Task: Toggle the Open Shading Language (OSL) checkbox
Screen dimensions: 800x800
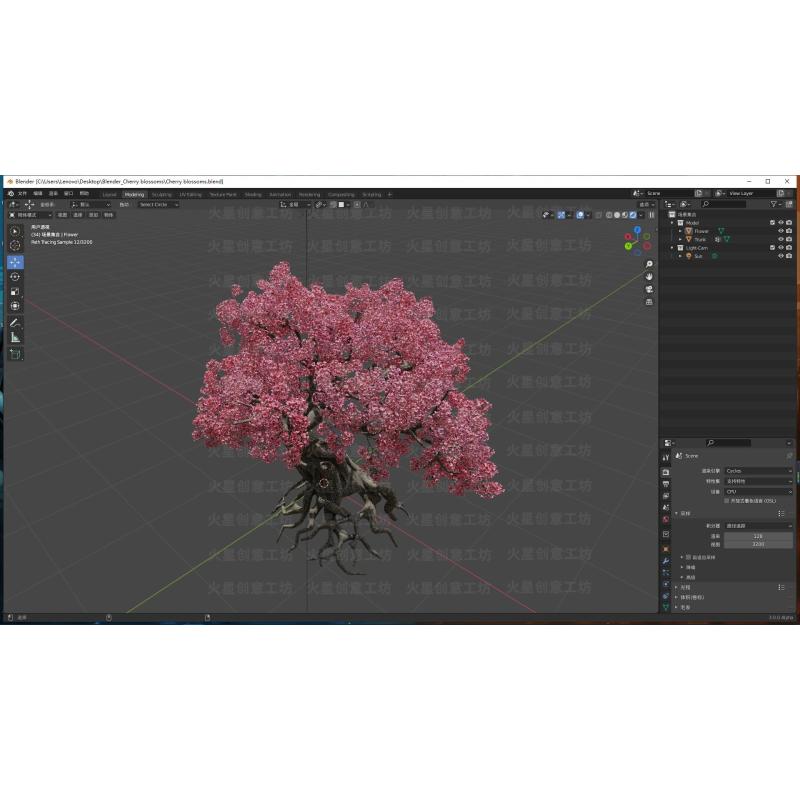Action: click(x=727, y=501)
